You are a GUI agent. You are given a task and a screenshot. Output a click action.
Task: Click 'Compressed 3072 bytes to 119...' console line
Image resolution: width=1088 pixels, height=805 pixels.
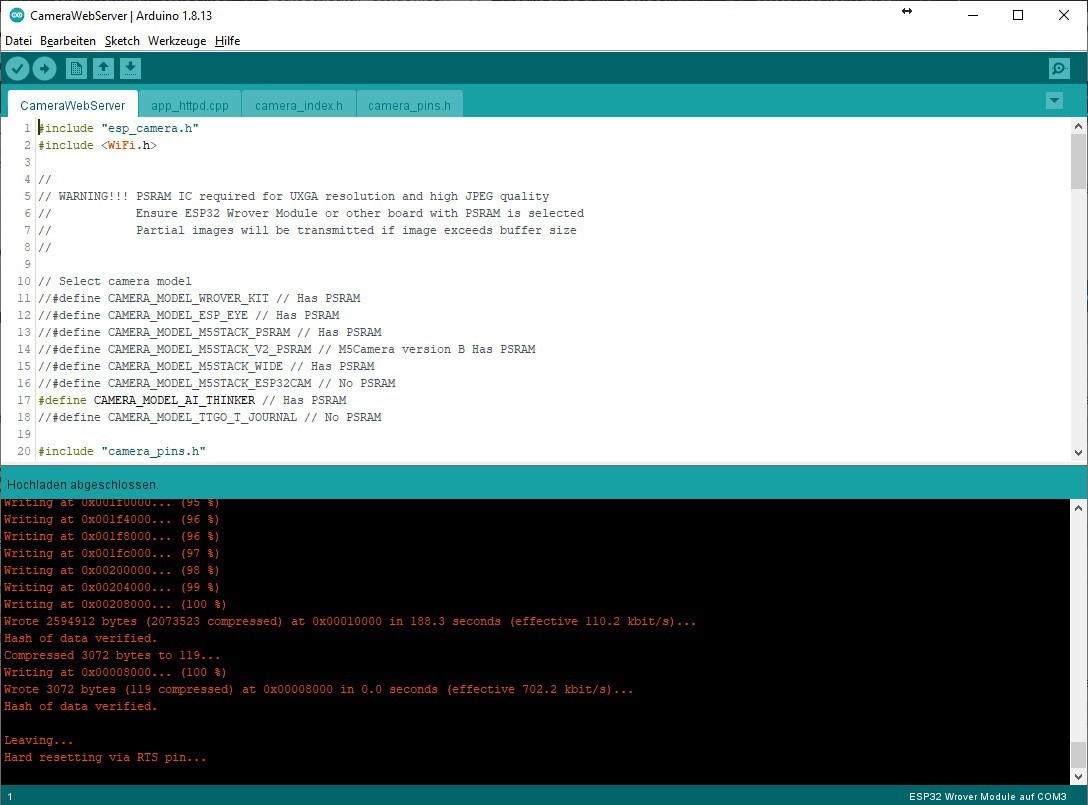click(x=112, y=655)
